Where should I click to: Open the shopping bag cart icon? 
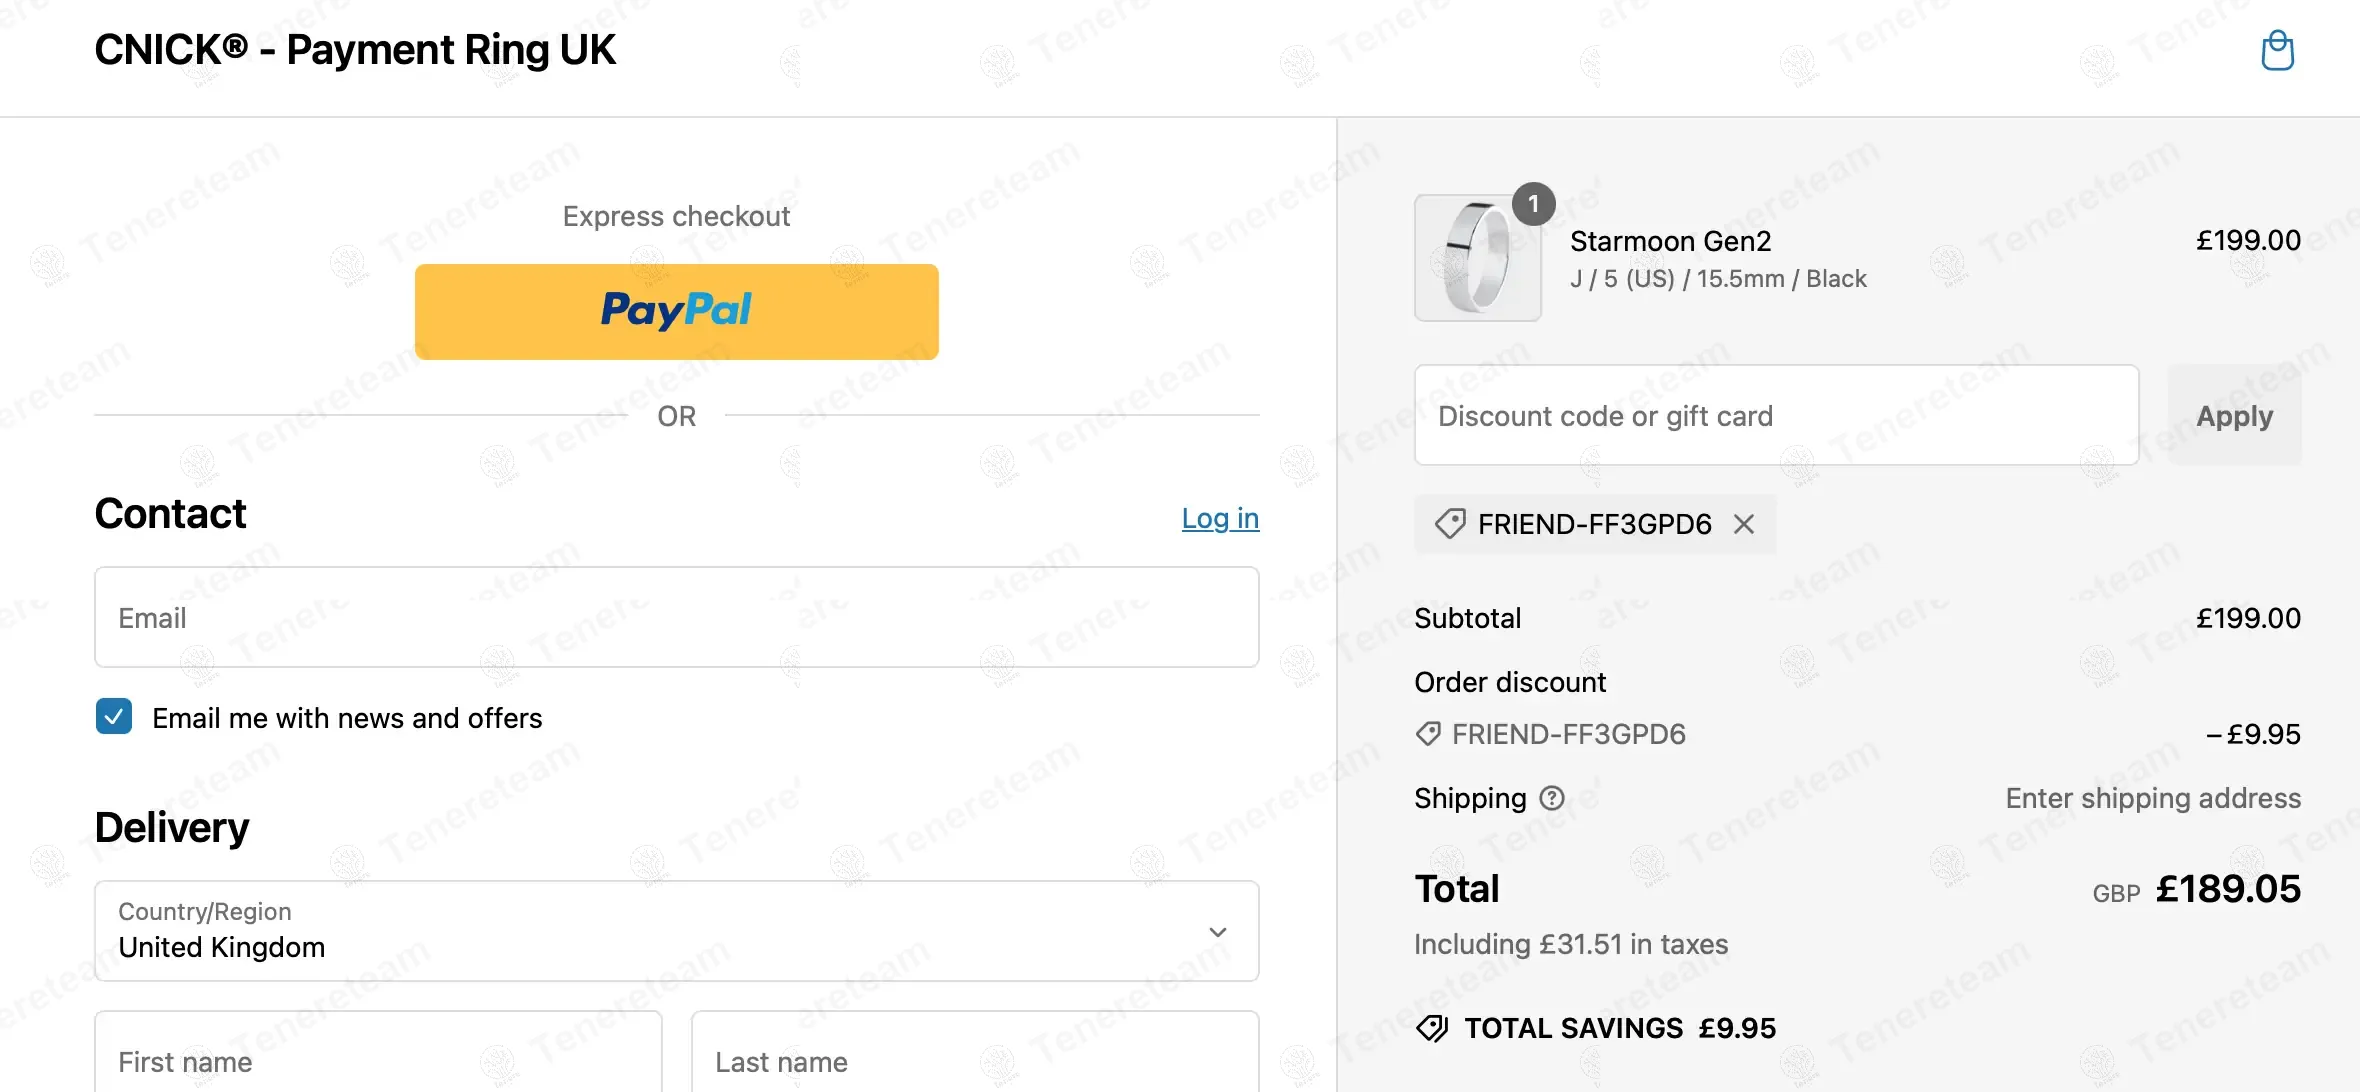[2277, 51]
